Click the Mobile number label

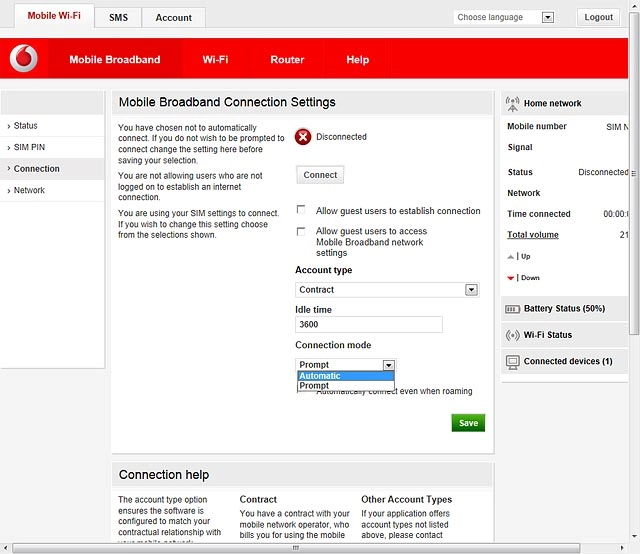[537, 127]
